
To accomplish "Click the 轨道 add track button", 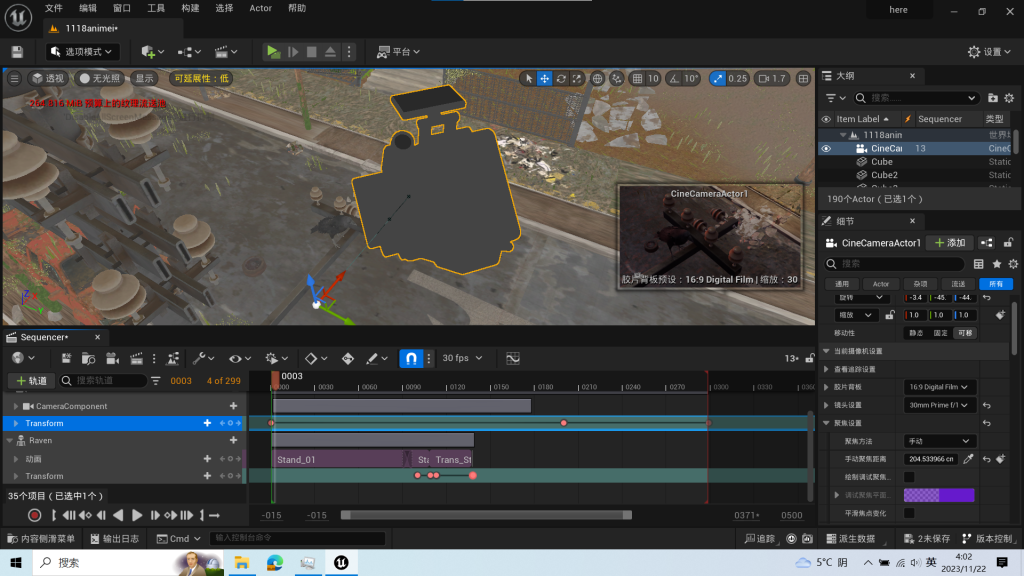I will pyautogui.click(x=31, y=381).
